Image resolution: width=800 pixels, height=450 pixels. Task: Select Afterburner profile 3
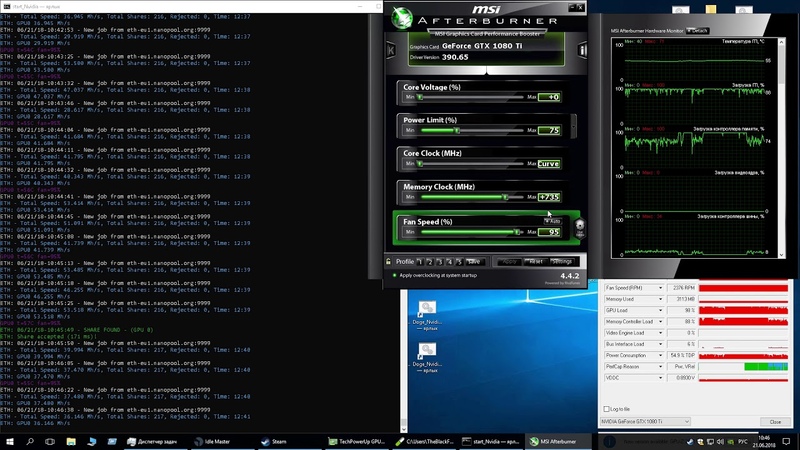pos(439,262)
